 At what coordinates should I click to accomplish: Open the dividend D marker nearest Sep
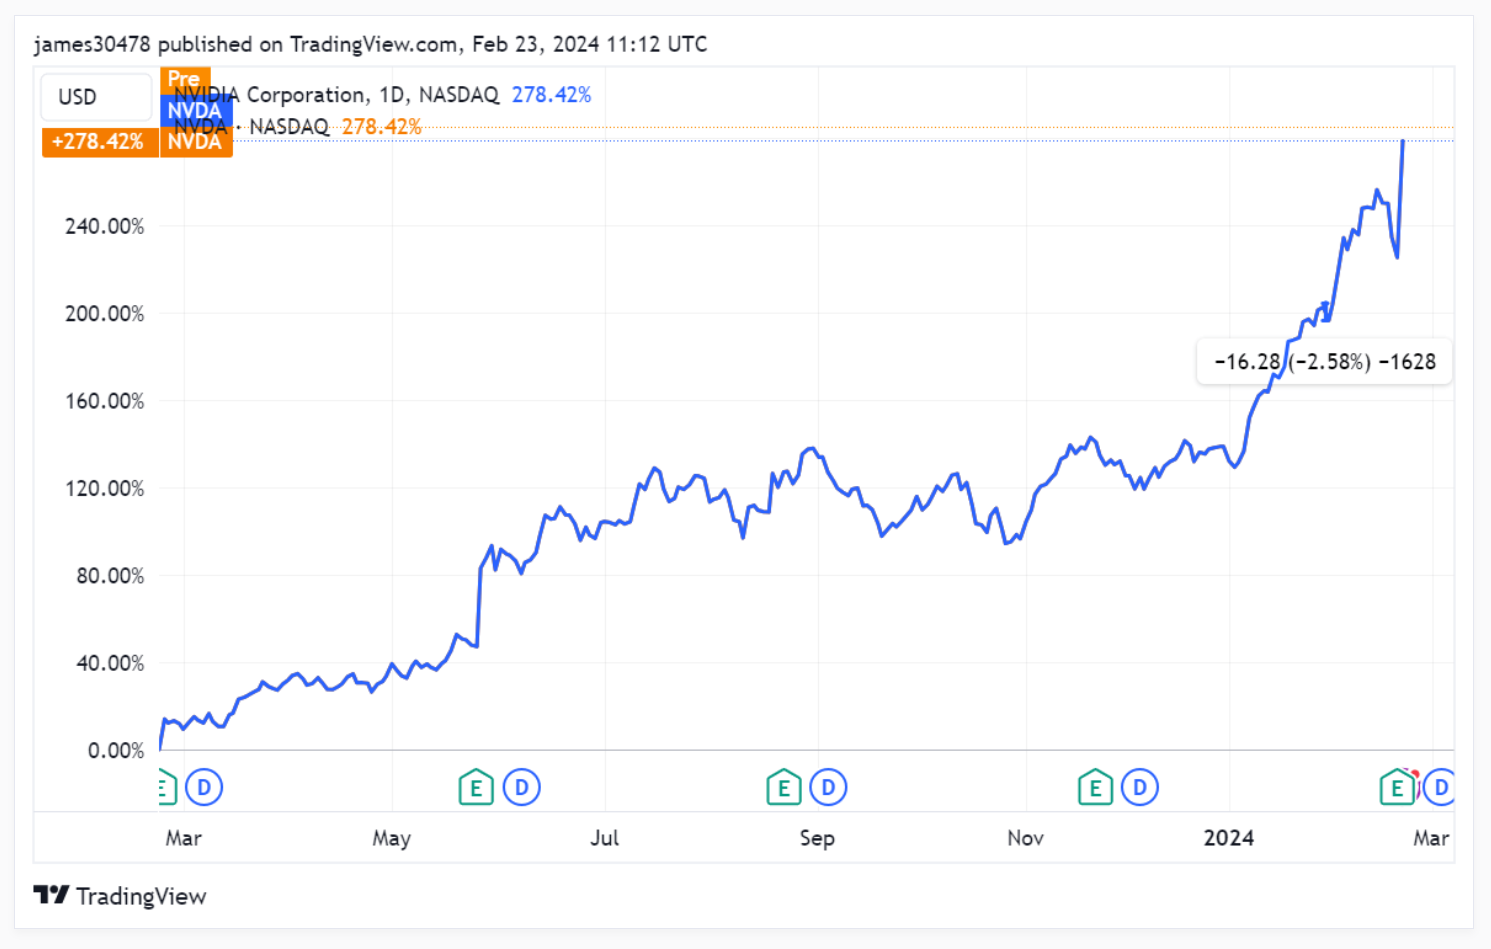[828, 788]
